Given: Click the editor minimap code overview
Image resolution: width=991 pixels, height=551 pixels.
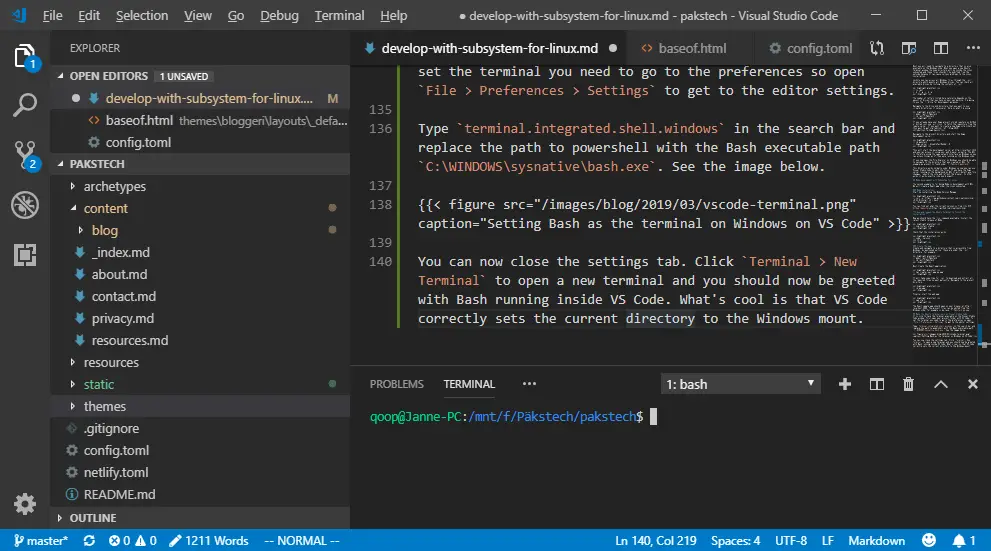Looking at the screenshot, I should pos(944,205).
